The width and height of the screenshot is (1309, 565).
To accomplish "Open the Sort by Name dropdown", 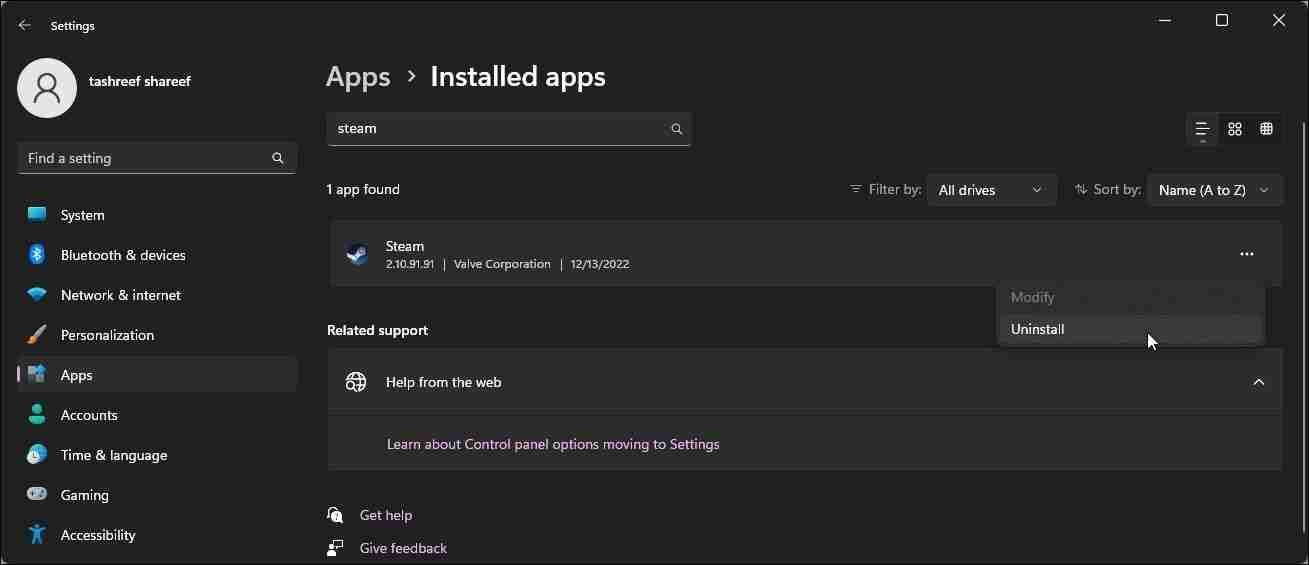I will (x=1214, y=190).
